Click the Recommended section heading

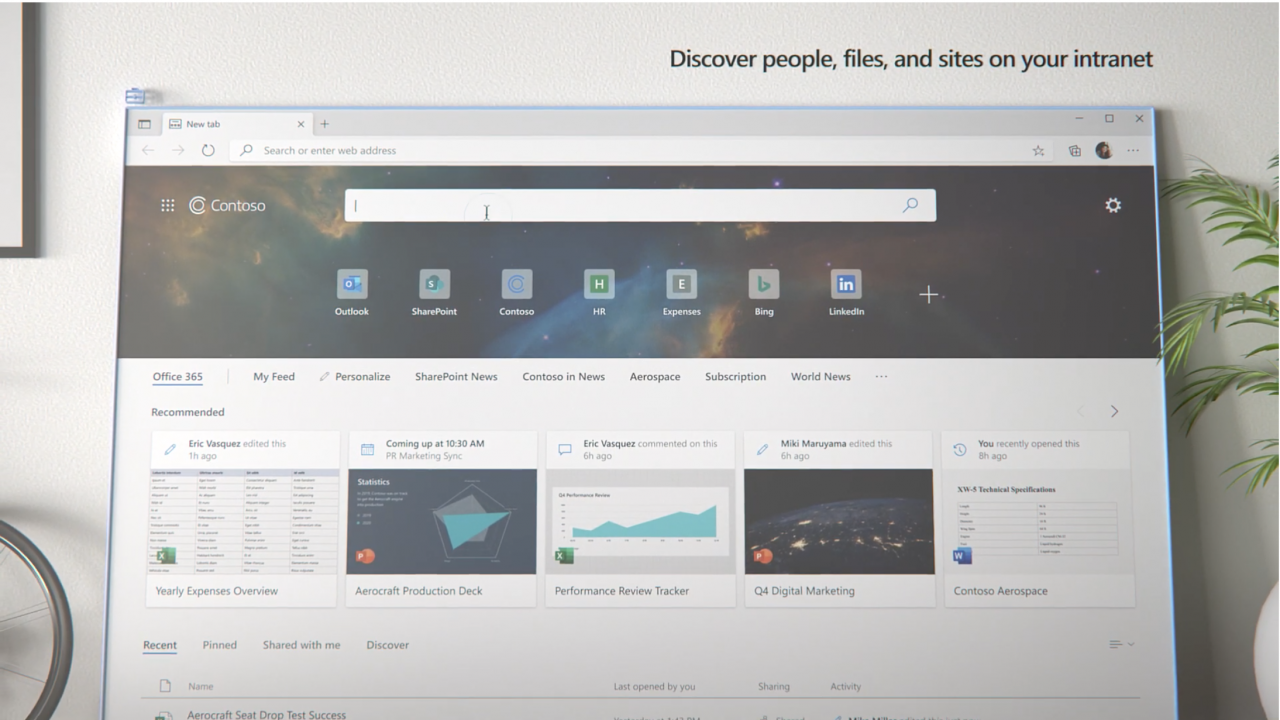point(188,412)
